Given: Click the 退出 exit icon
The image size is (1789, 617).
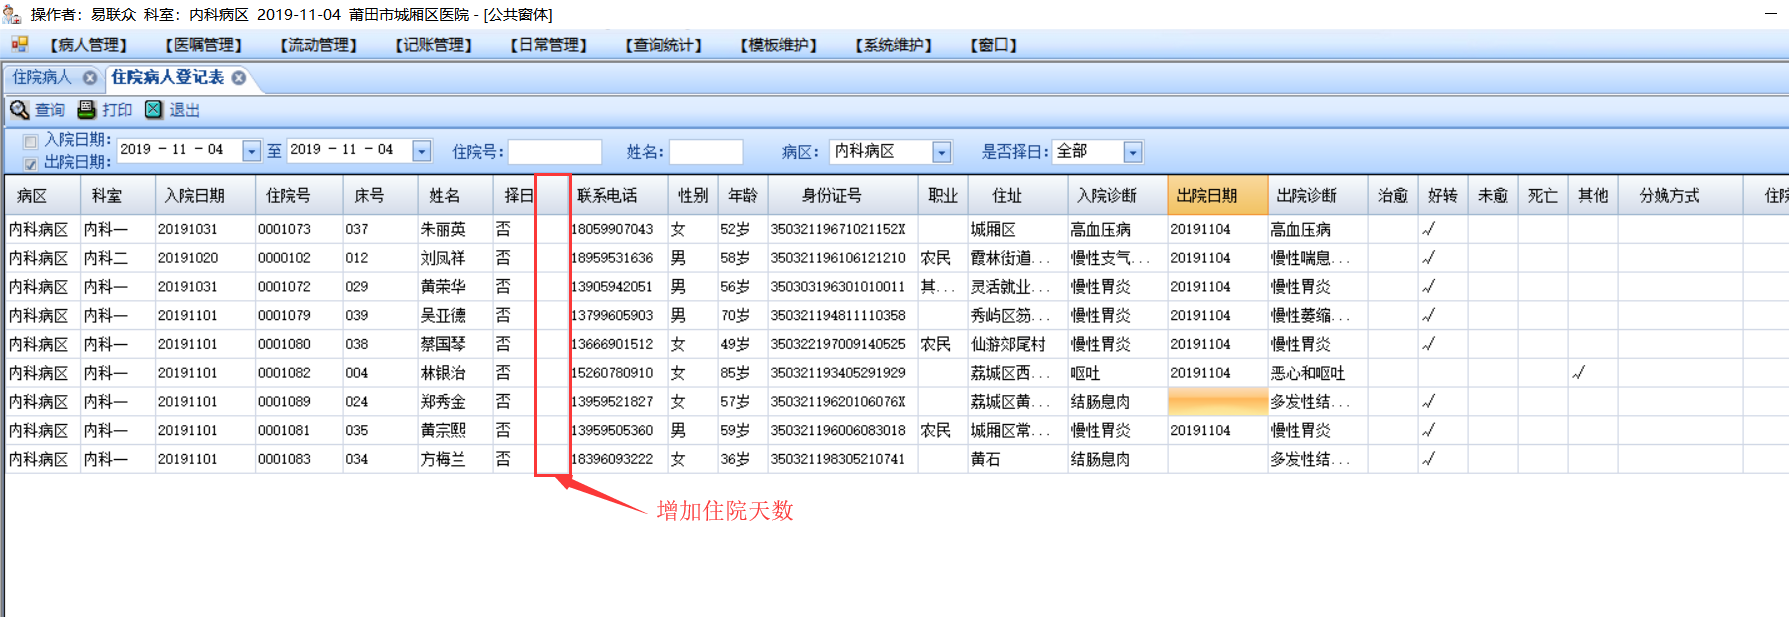Looking at the screenshot, I should (x=153, y=110).
